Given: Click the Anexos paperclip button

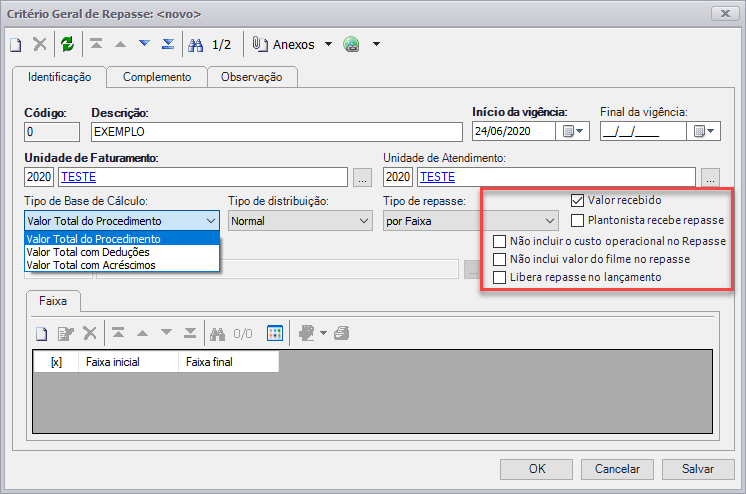Looking at the screenshot, I should pyautogui.click(x=284, y=44).
